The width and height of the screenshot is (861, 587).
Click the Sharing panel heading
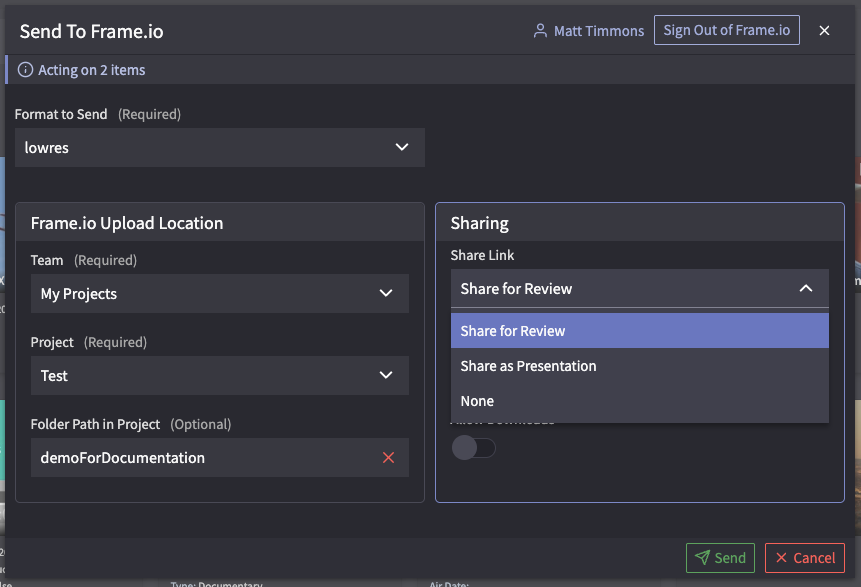point(479,223)
